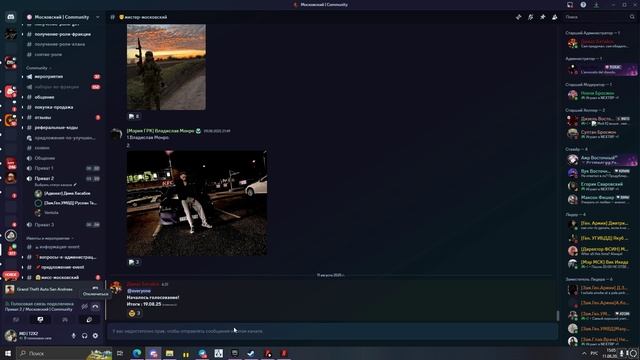The height and width of the screenshot is (360, 640).
Task: Open предложения-event channel
Action: coord(62,267)
